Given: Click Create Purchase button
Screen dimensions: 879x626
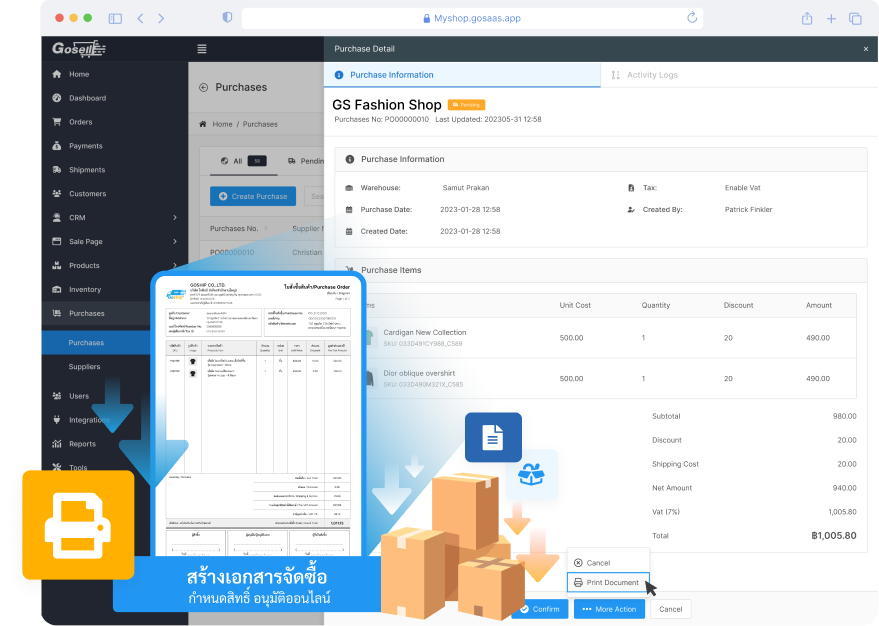Looking at the screenshot, I should click(253, 196).
